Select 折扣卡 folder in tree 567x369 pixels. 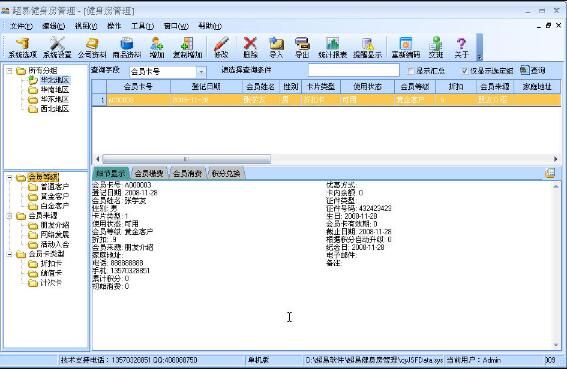[51, 263]
